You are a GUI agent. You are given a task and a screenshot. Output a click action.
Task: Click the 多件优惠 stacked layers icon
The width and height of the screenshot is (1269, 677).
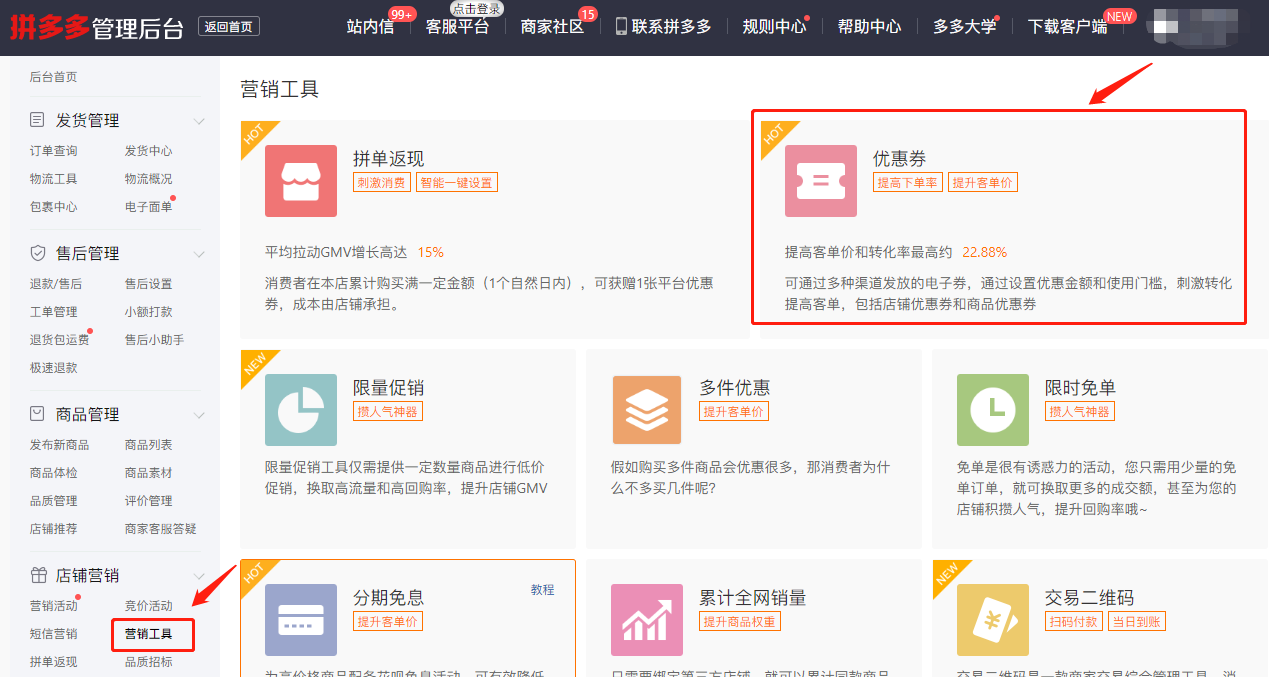pyautogui.click(x=647, y=410)
